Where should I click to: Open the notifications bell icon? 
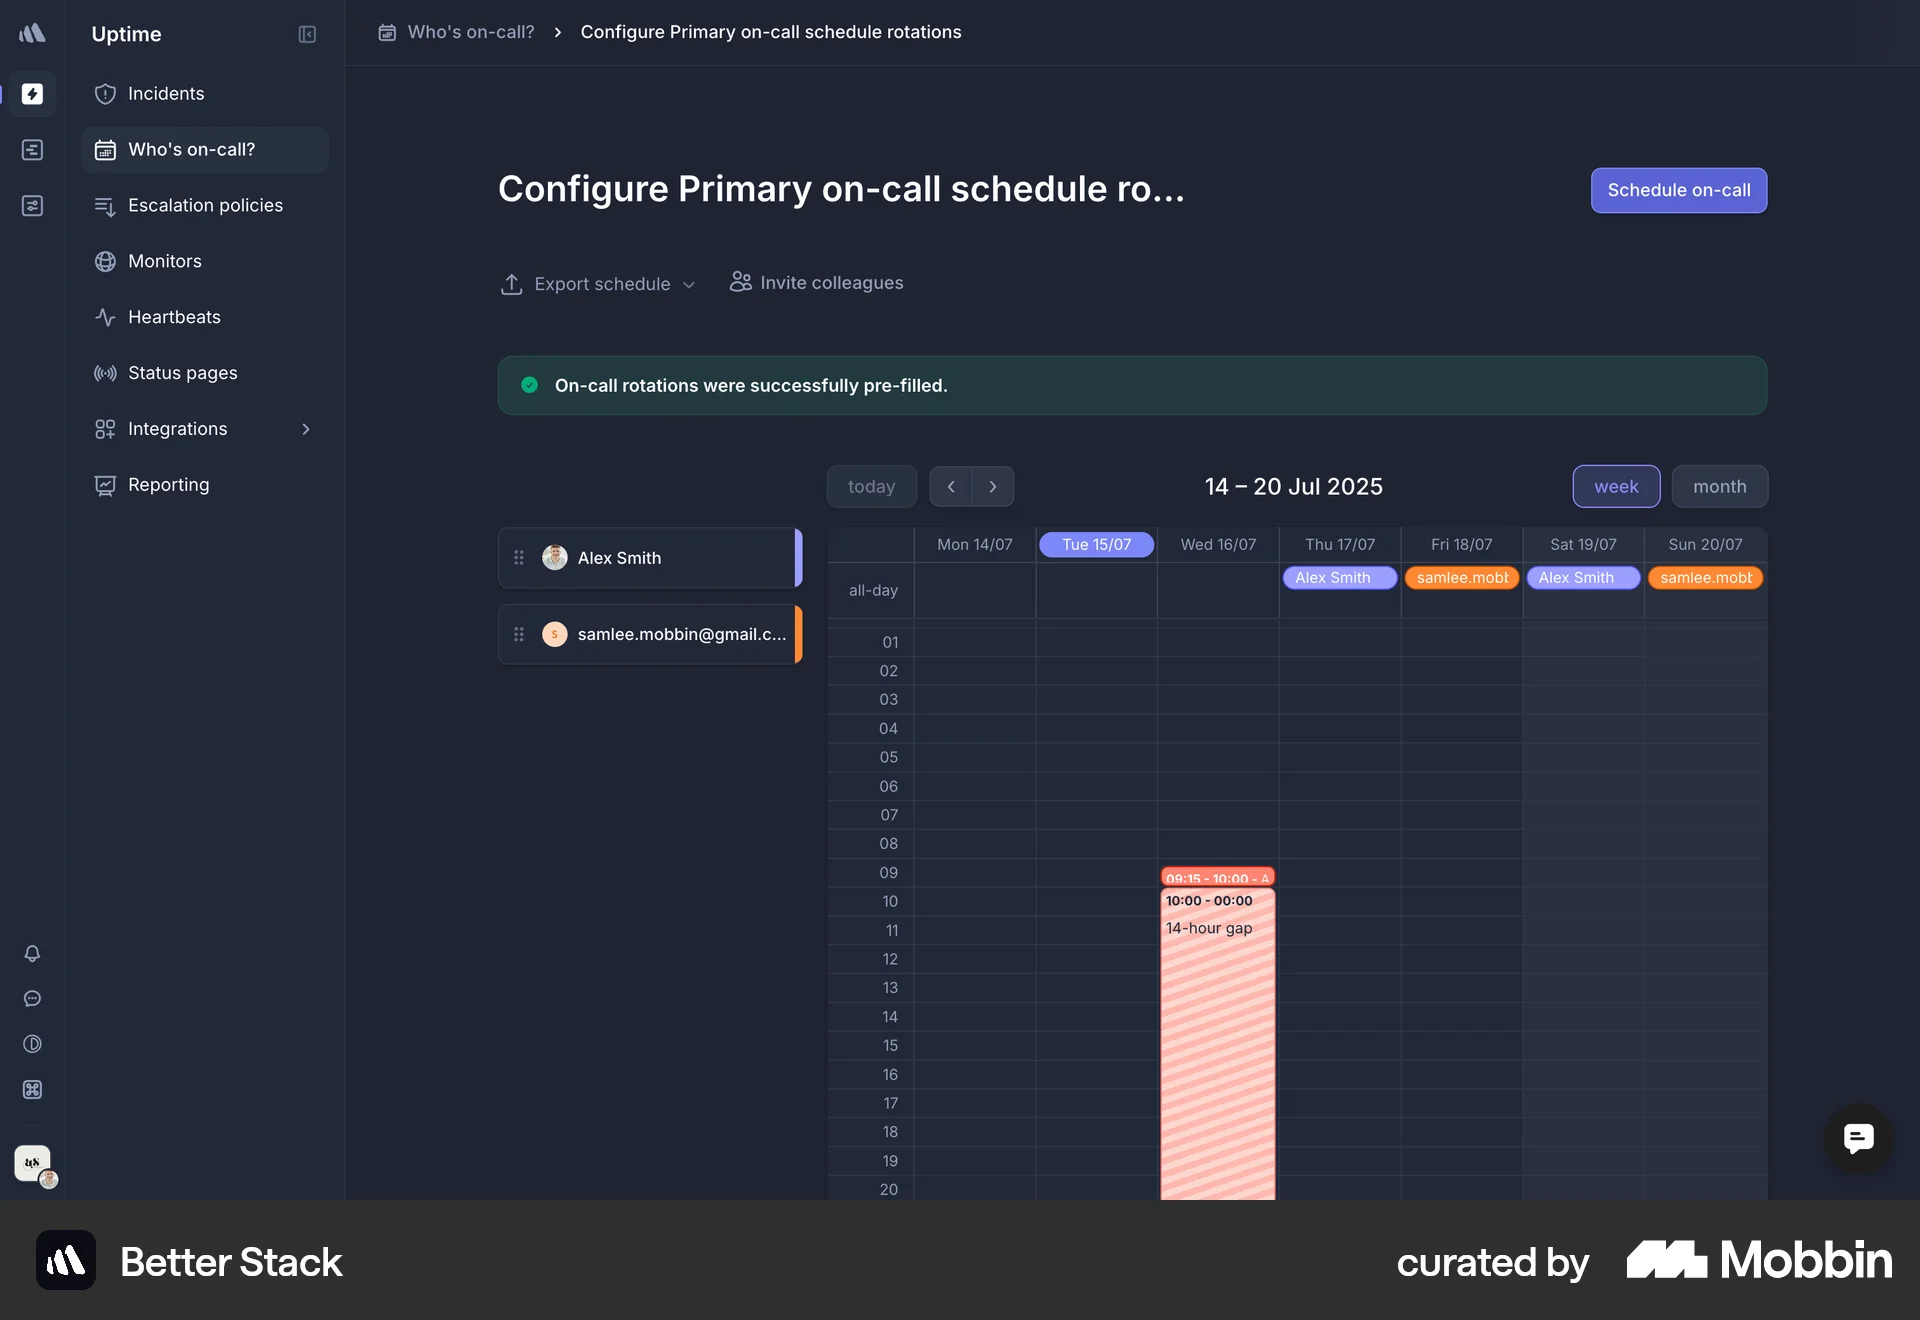tap(32, 954)
